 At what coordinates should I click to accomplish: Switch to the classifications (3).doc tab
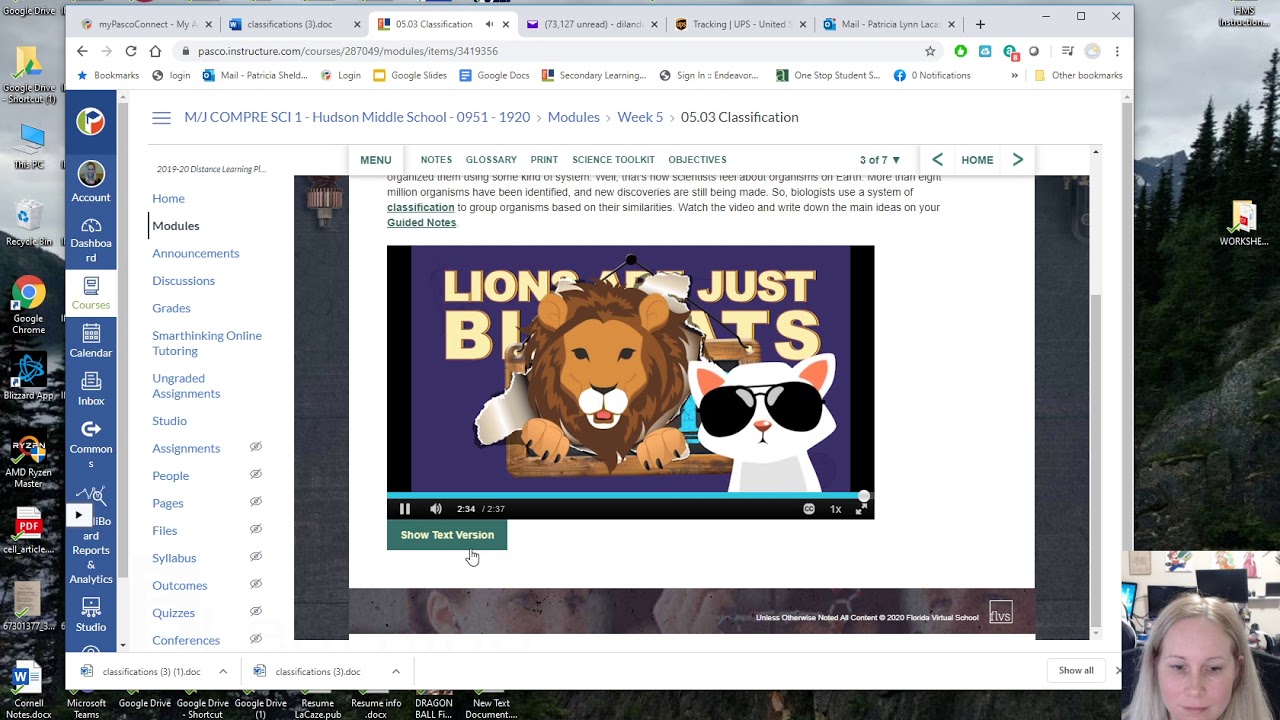click(x=290, y=24)
